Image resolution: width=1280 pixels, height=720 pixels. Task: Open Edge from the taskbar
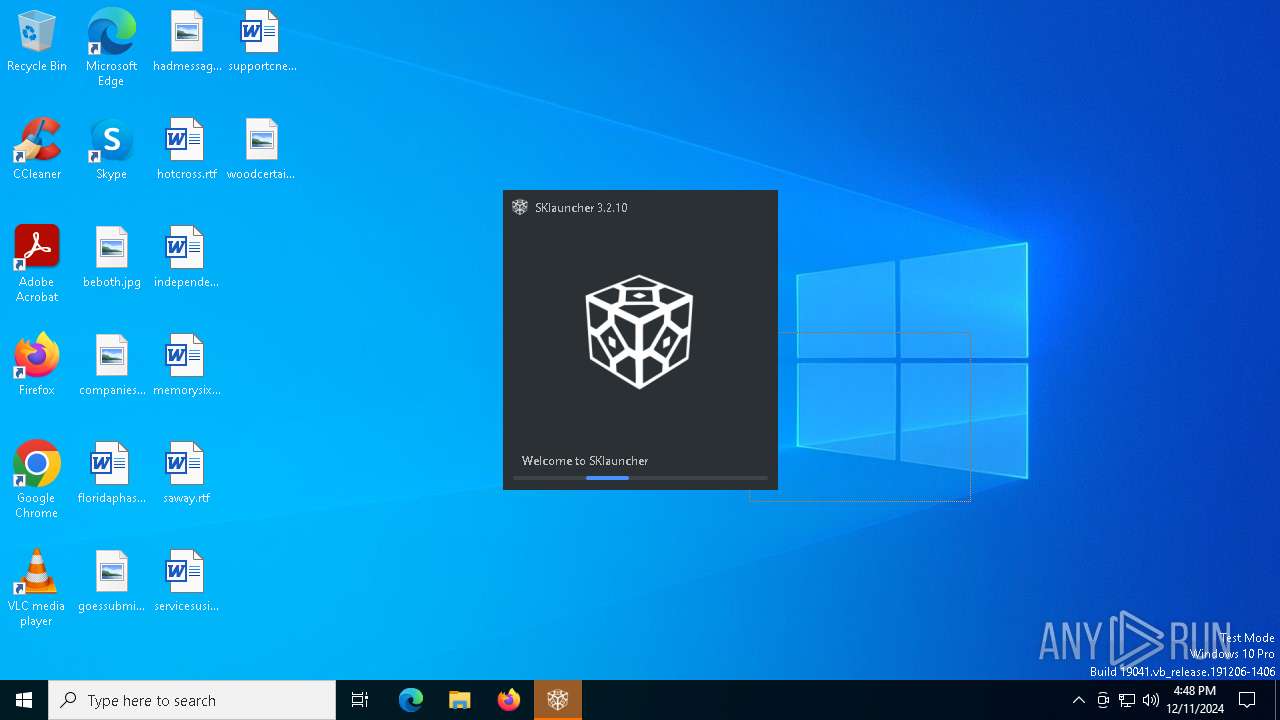[411, 700]
